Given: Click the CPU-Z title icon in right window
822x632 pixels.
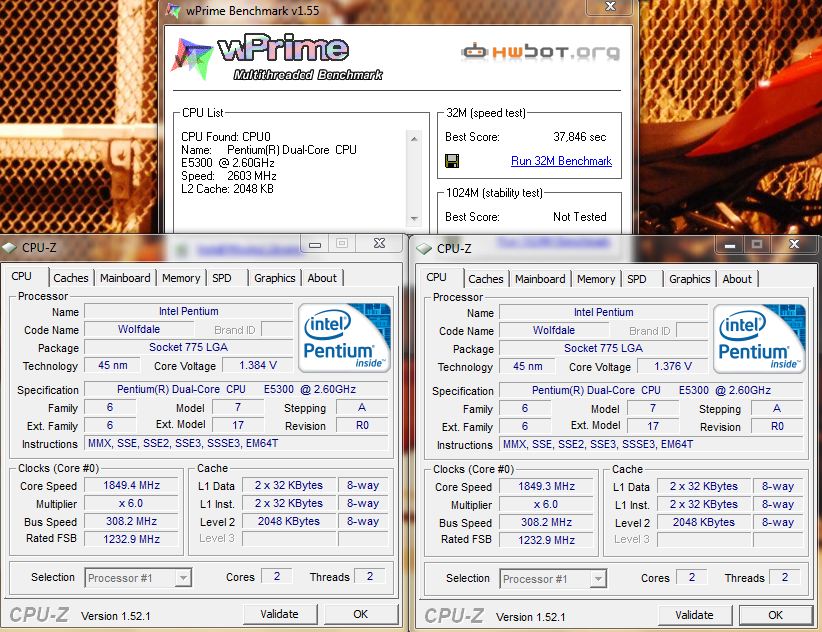Looking at the screenshot, I should point(424,248).
